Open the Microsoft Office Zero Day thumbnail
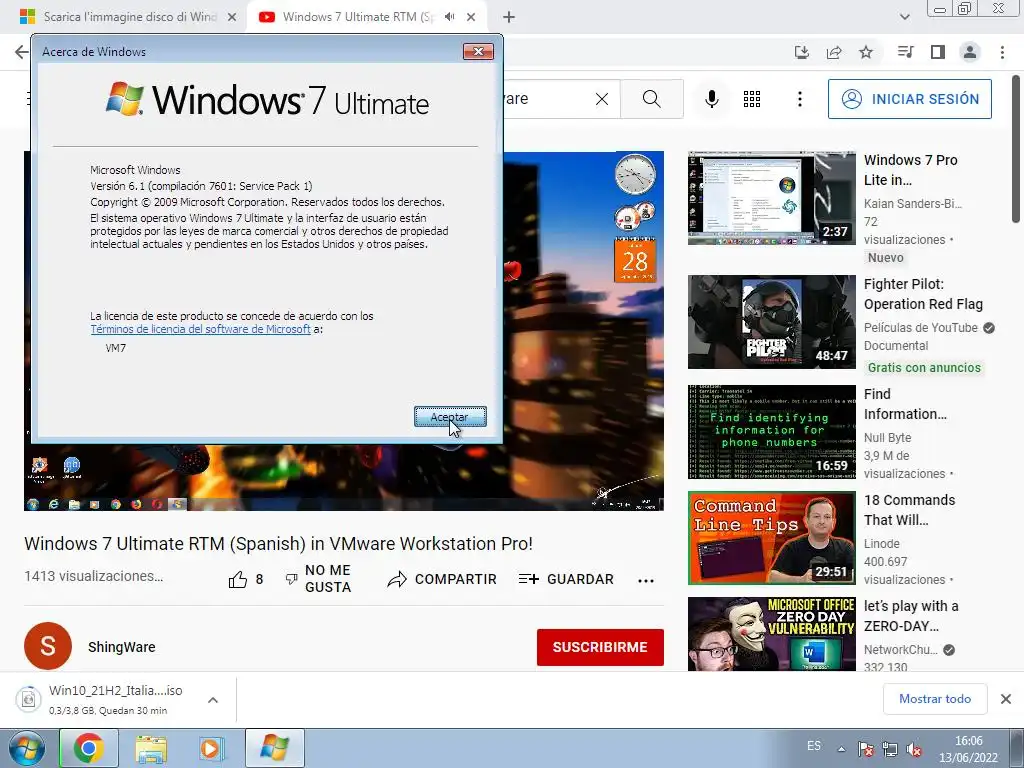 771,634
